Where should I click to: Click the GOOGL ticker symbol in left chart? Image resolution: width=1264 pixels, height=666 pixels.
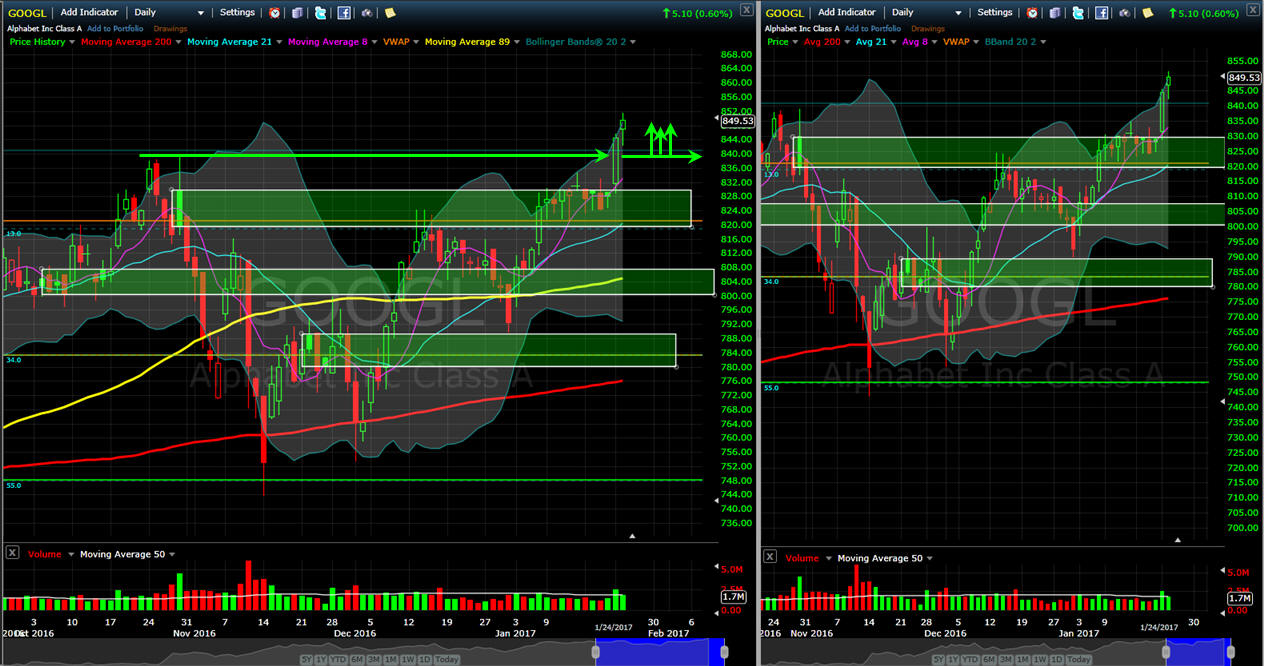(27, 14)
